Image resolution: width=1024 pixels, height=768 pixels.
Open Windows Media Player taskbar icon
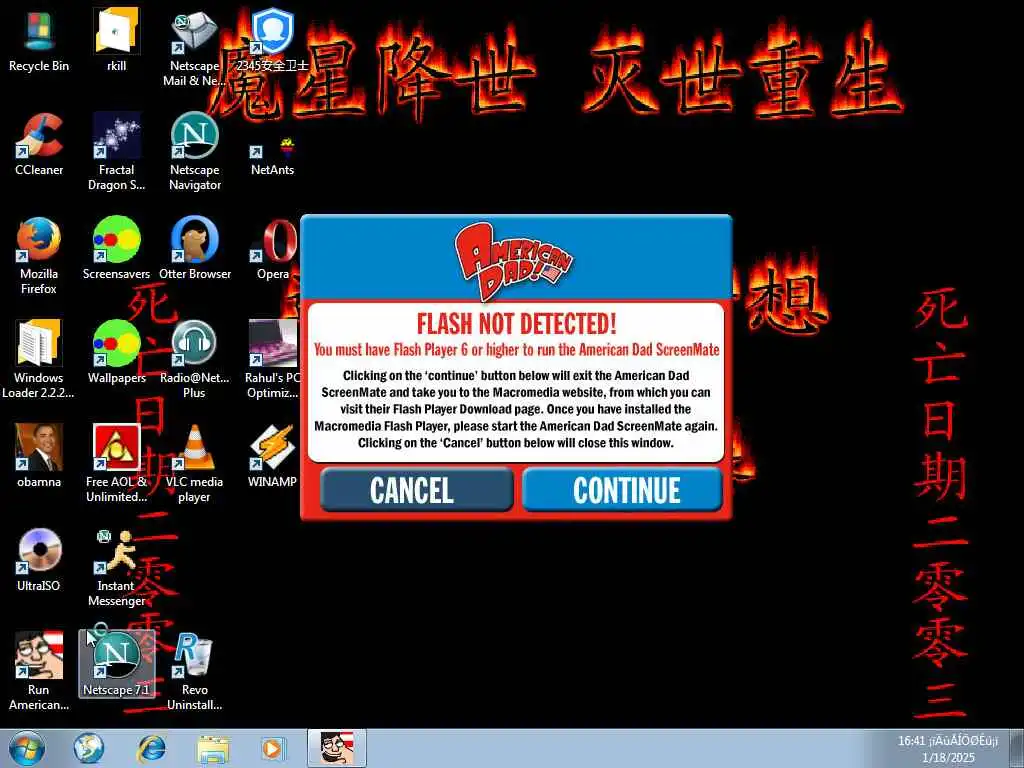(272, 748)
